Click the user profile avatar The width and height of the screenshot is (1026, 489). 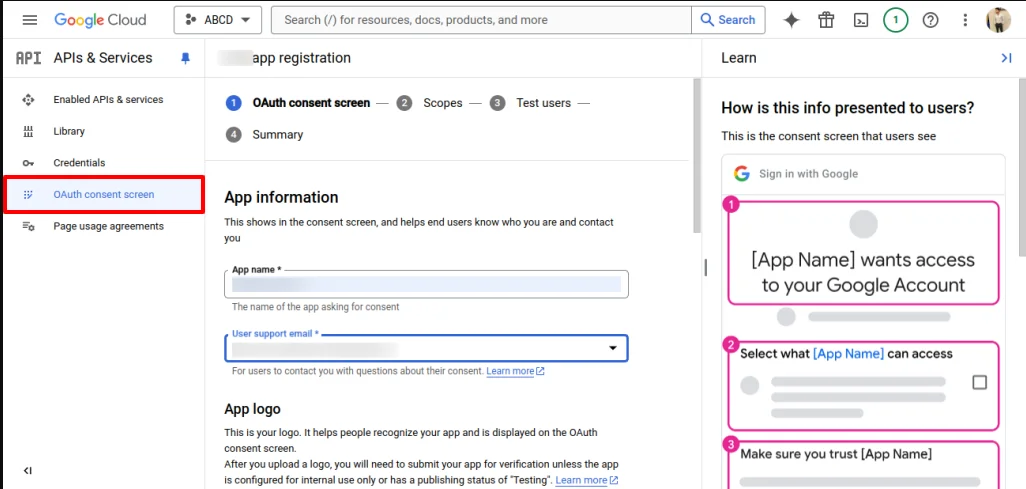[x=998, y=20]
